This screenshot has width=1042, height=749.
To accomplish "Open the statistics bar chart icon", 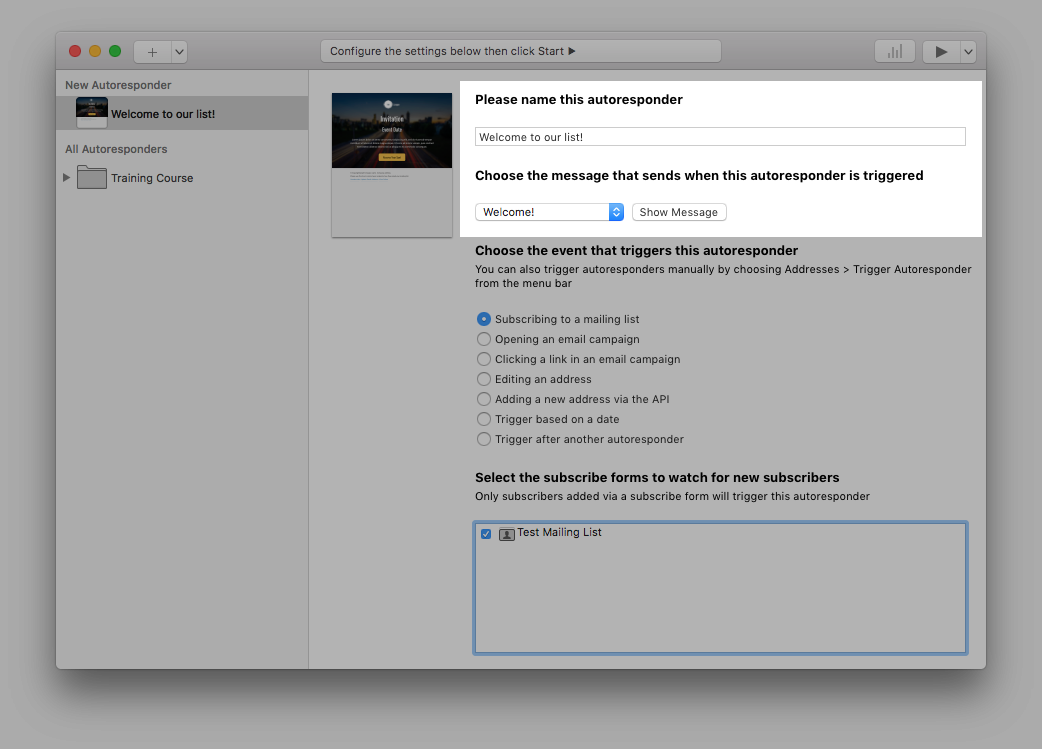I will (894, 52).
